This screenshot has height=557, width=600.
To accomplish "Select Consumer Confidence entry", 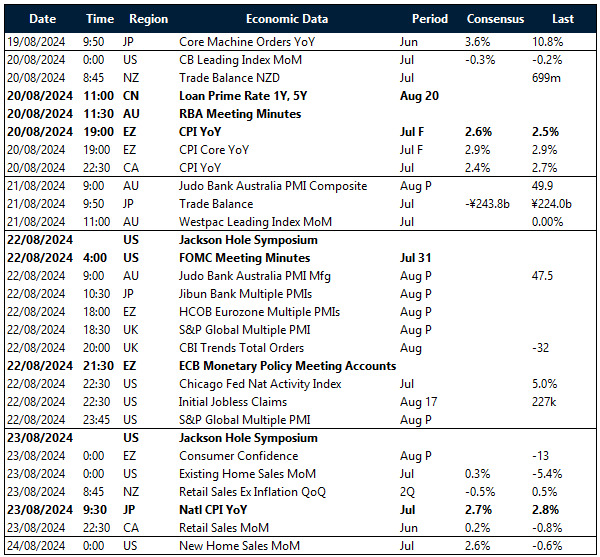I will coord(238,455).
